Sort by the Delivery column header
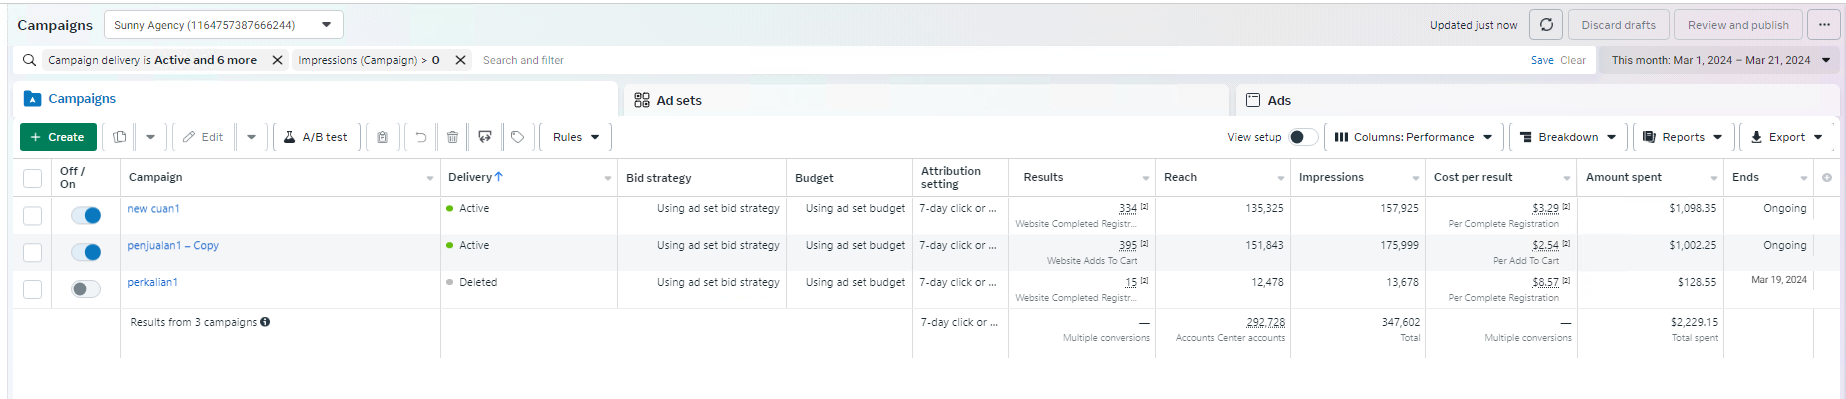 [x=475, y=177]
